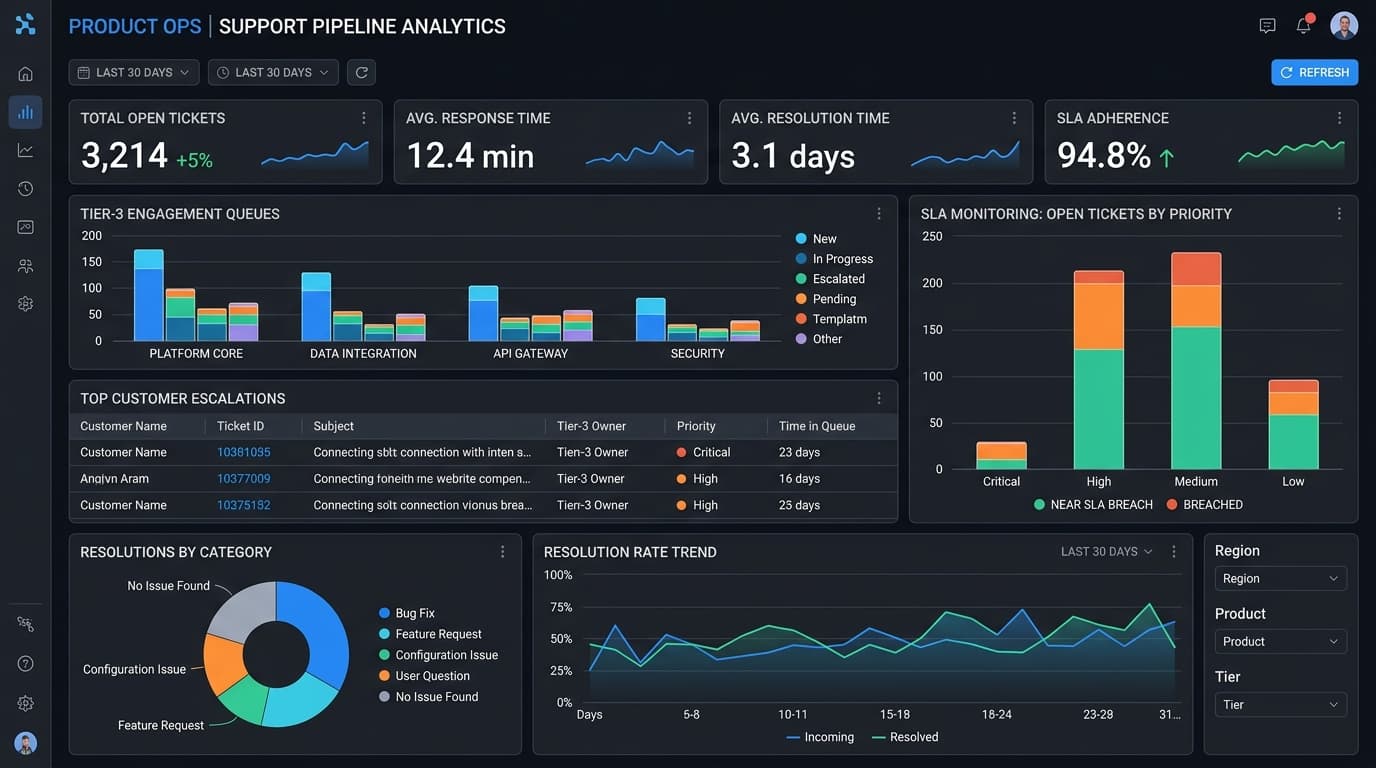
Task: Expand the Region filter dropdown
Action: coord(1280,579)
